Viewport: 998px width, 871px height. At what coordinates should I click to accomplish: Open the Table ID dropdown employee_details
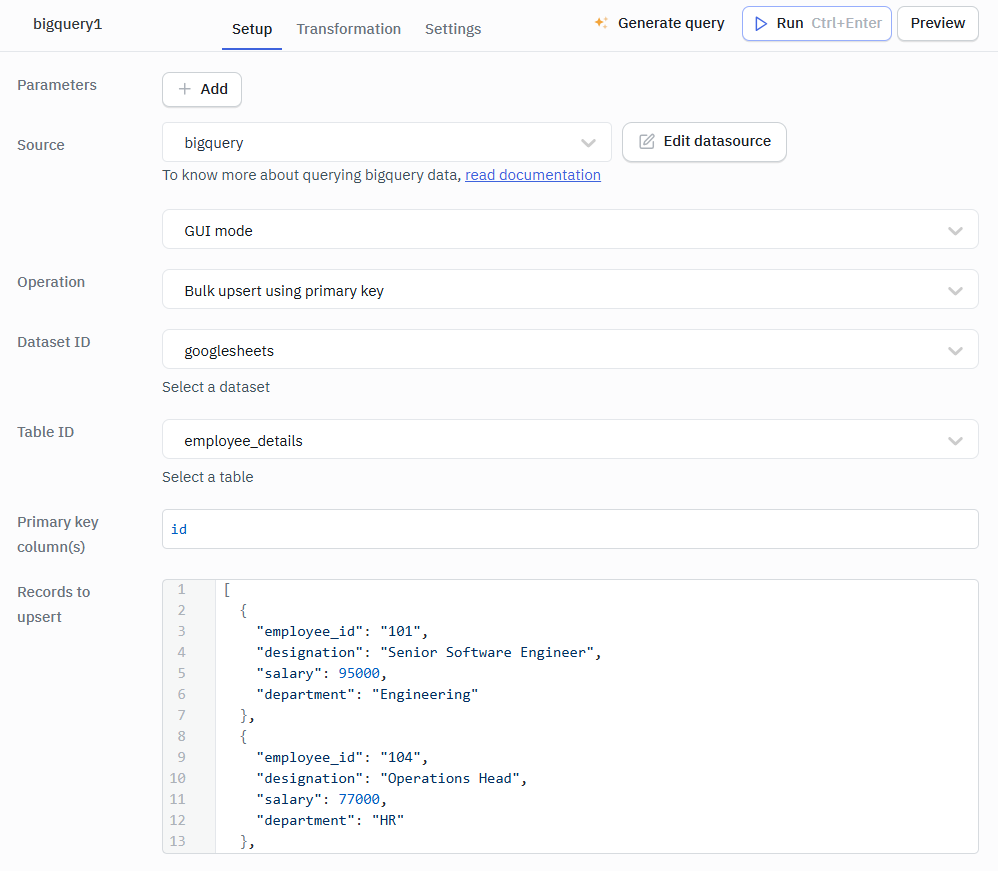point(570,439)
